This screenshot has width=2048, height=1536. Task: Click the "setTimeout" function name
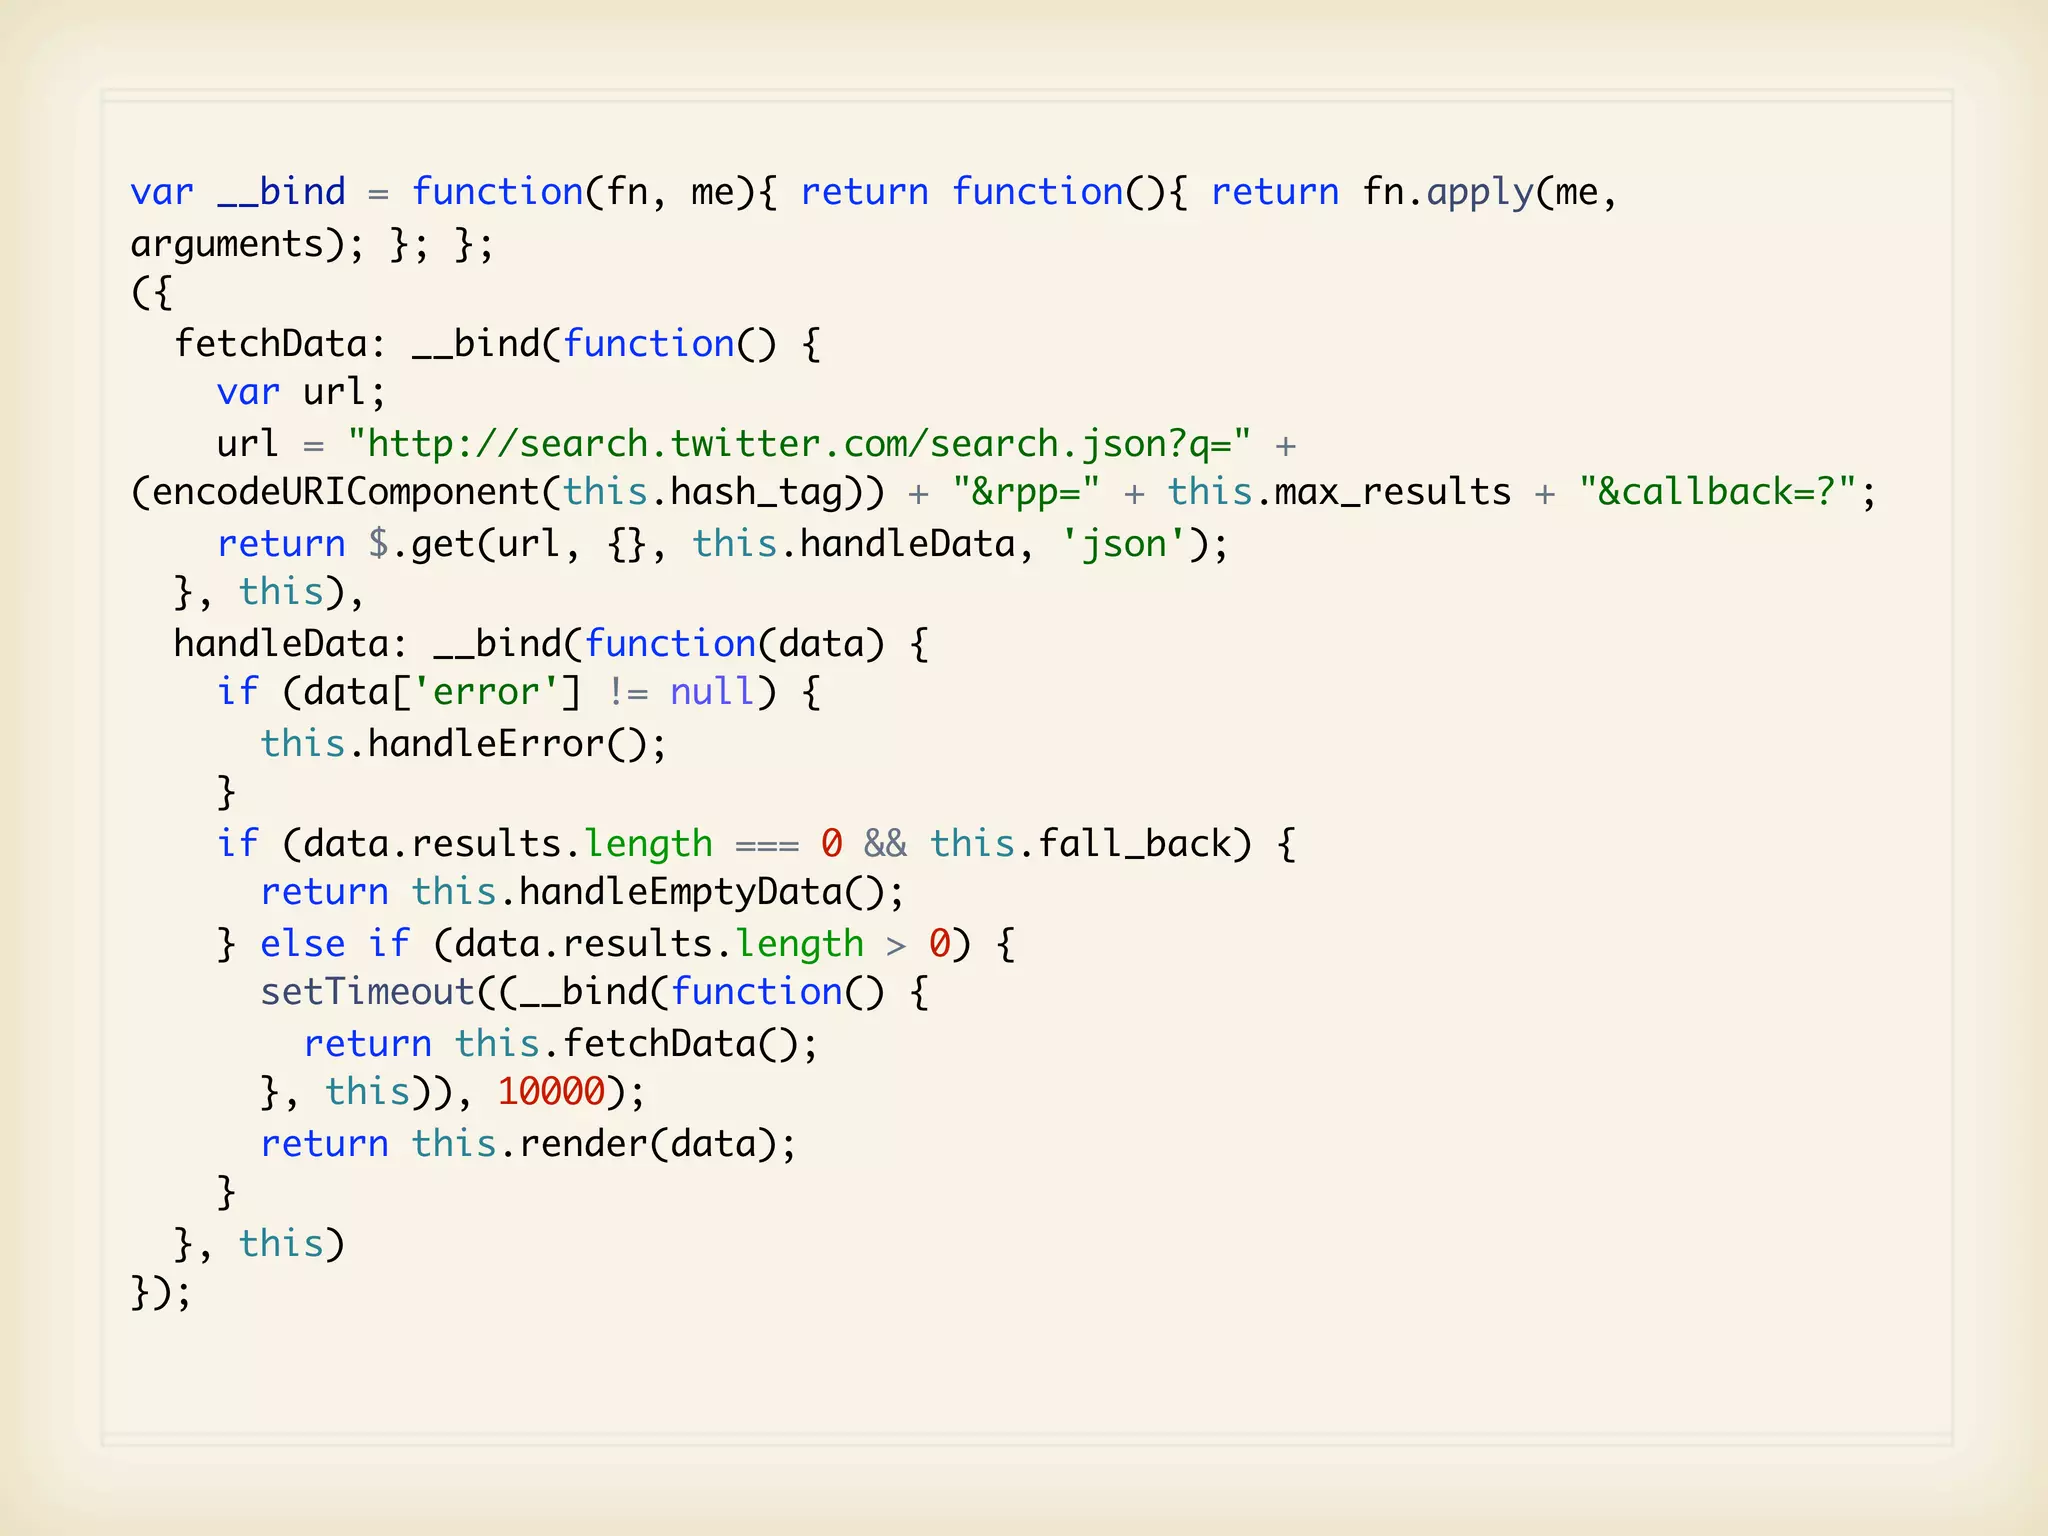pyautogui.click(x=367, y=992)
